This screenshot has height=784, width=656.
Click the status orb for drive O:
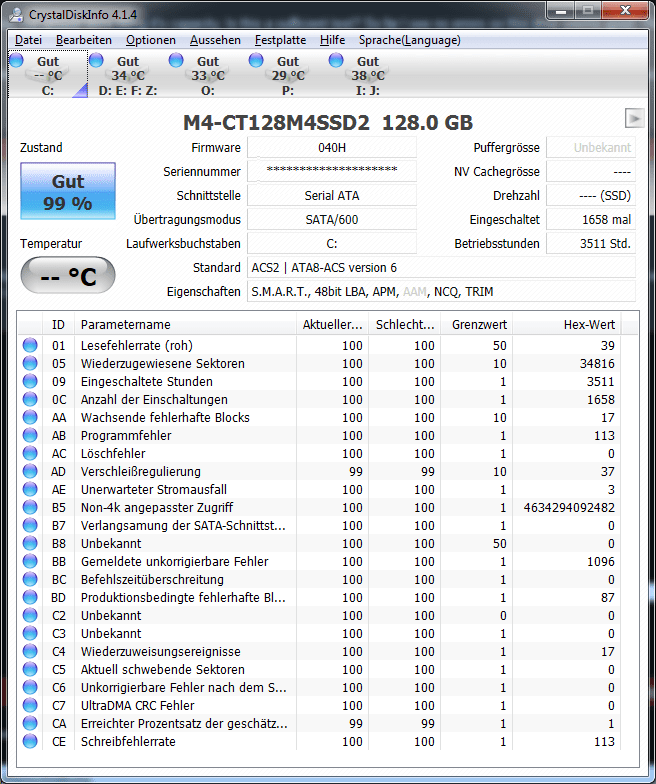[176, 60]
